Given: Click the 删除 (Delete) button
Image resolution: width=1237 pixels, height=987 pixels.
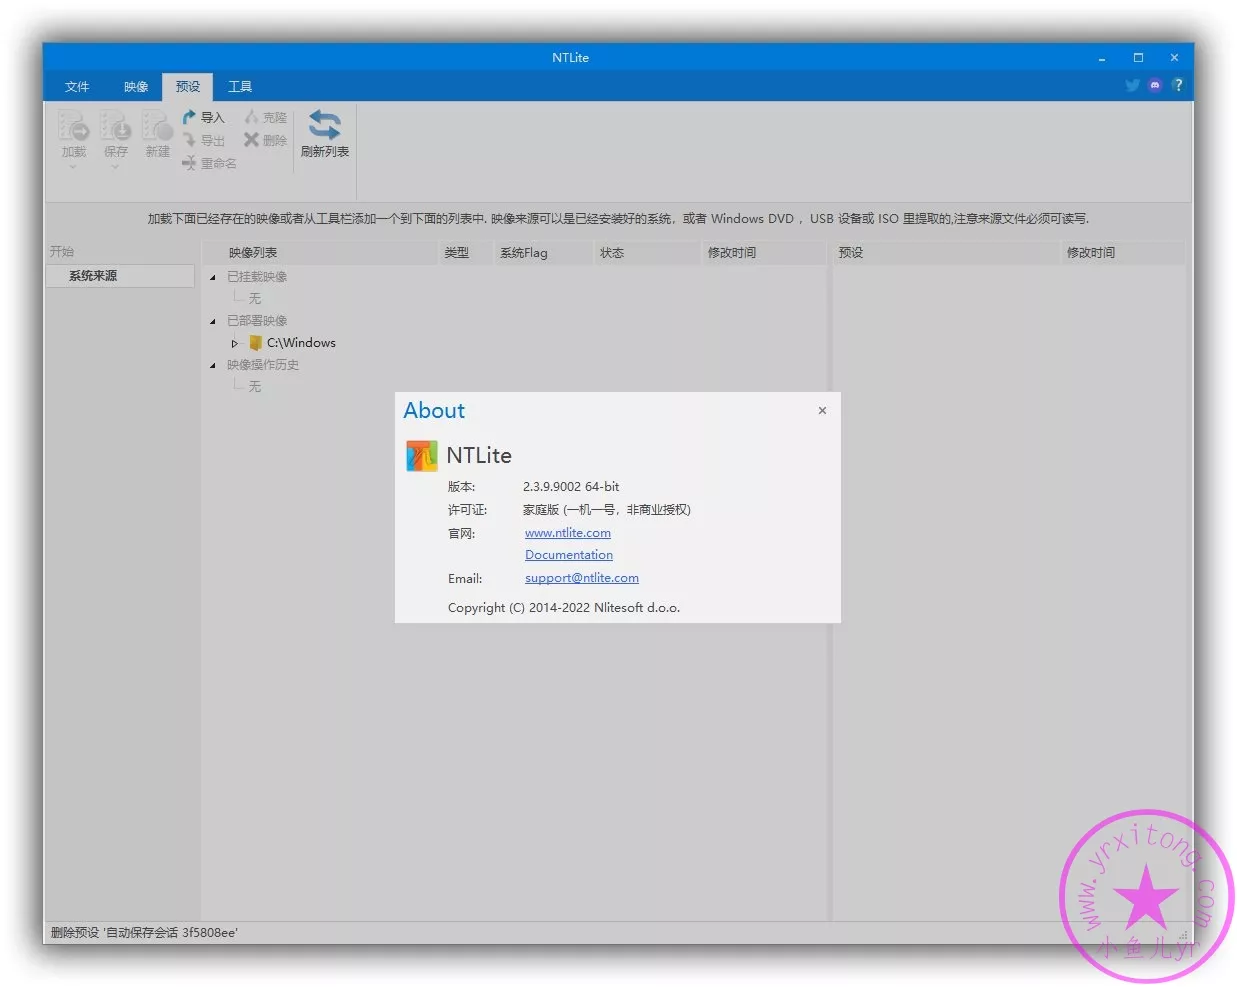Looking at the screenshot, I should click(x=266, y=140).
